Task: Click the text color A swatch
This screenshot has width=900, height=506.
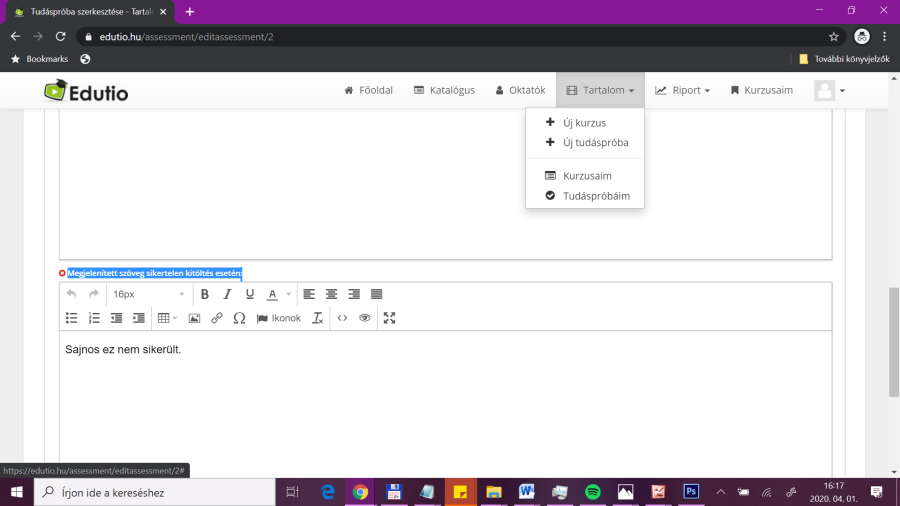Action: coord(272,294)
